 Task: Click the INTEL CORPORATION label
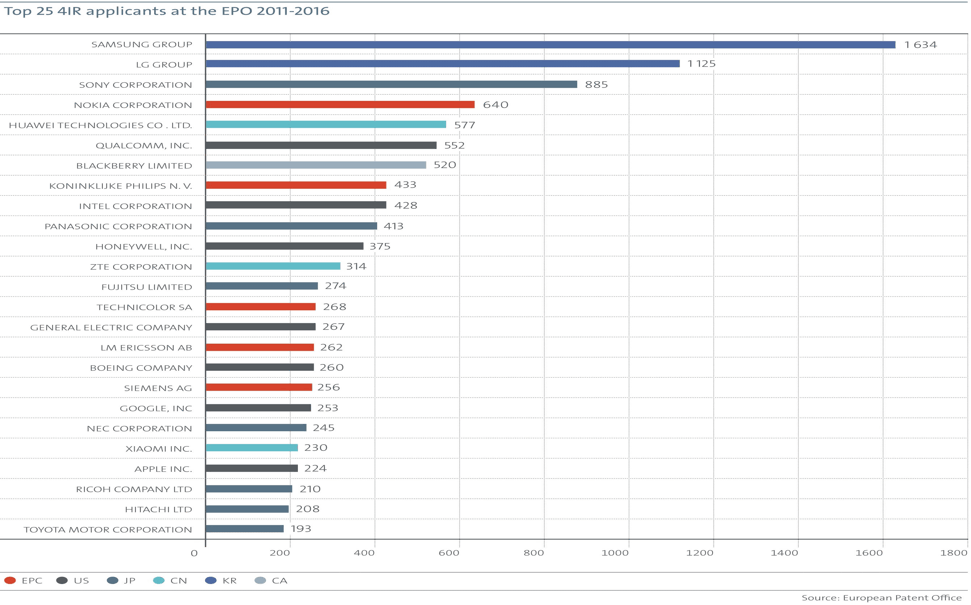136,206
